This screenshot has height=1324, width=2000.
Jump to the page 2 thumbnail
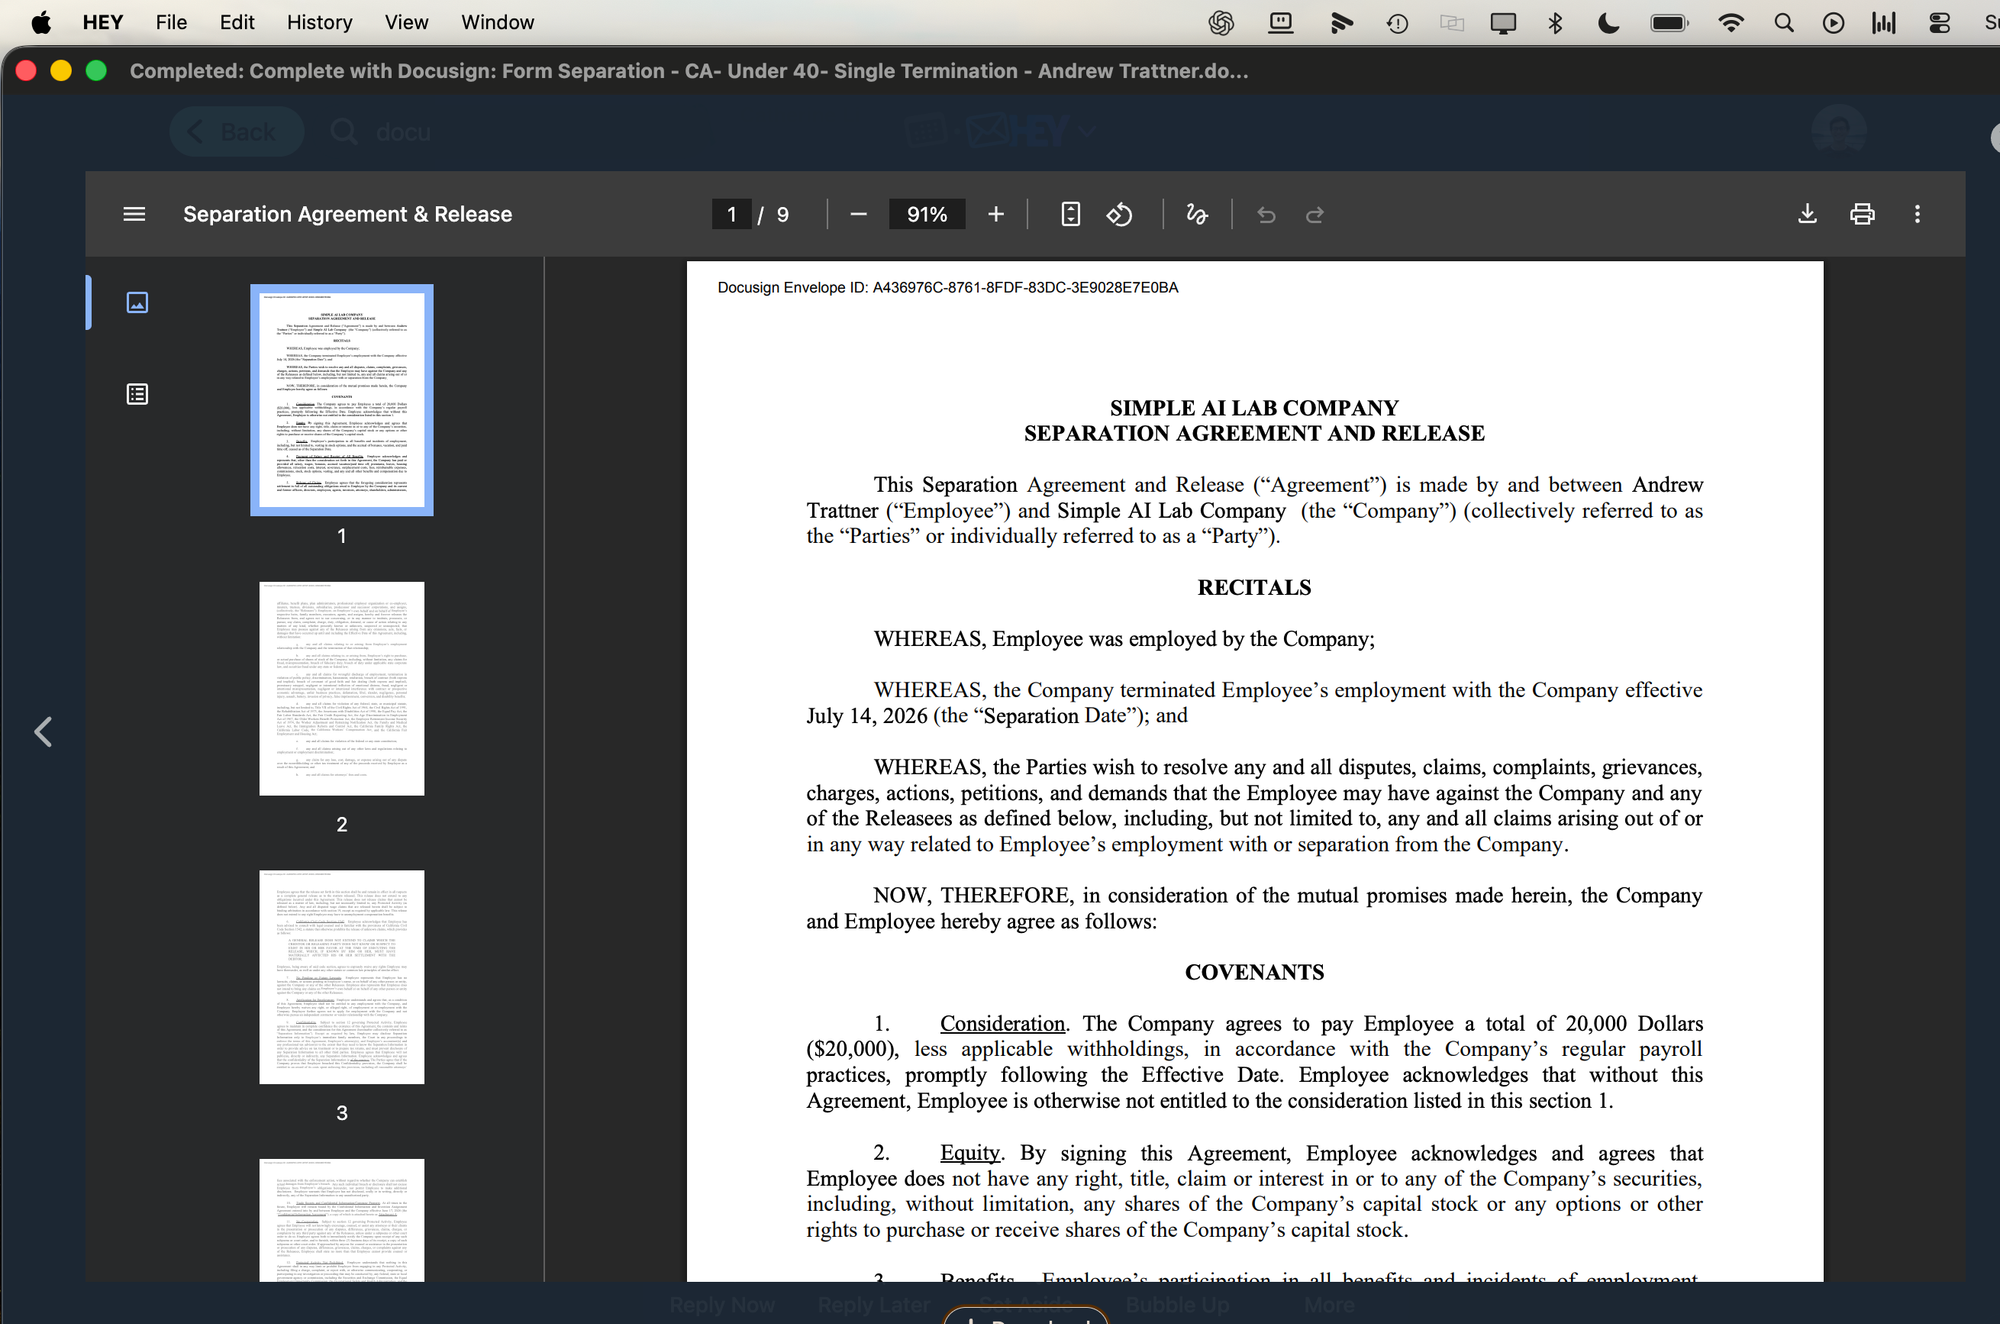tap(342, 689)
